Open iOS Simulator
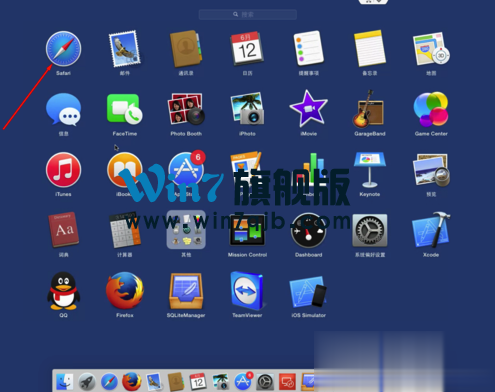Viewport: 495px width, 392px height. point(308,292)
